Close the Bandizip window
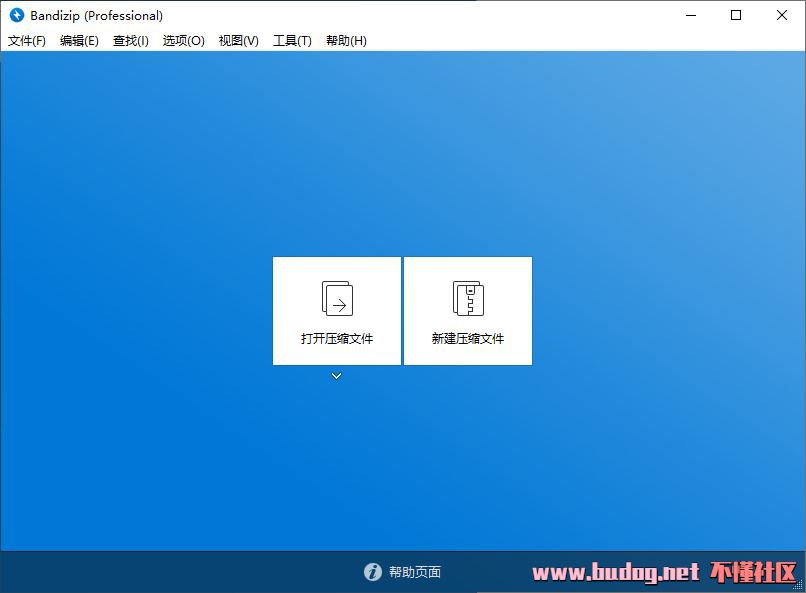Viewport: 806px width, 593px height. [782, 15]
